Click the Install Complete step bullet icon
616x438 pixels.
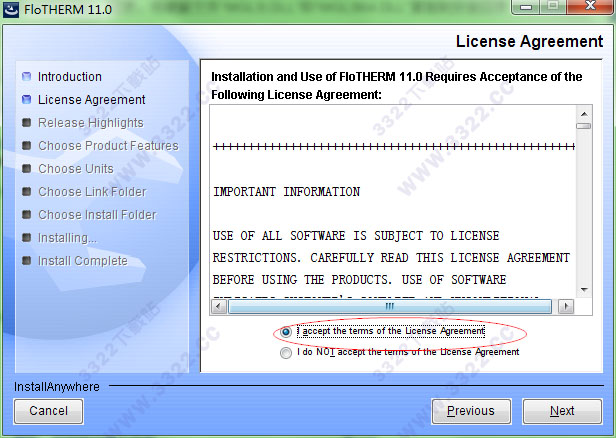[x=26, y=260]
